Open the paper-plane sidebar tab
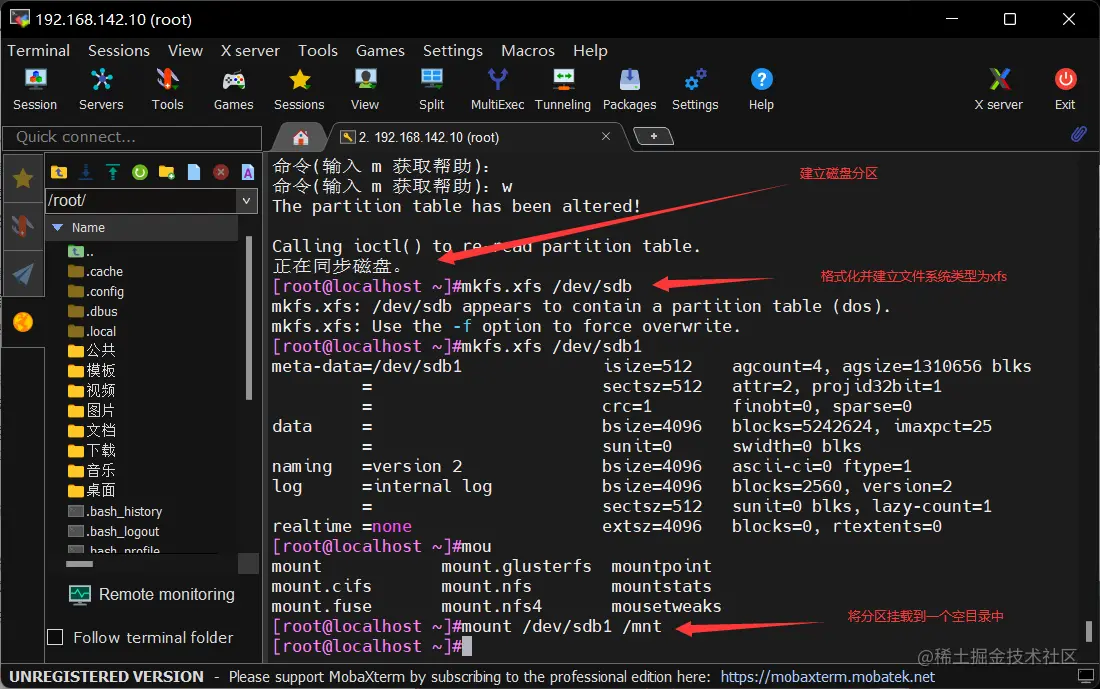Viewport: 1100px width, 689px height. [x=23, y=274]
